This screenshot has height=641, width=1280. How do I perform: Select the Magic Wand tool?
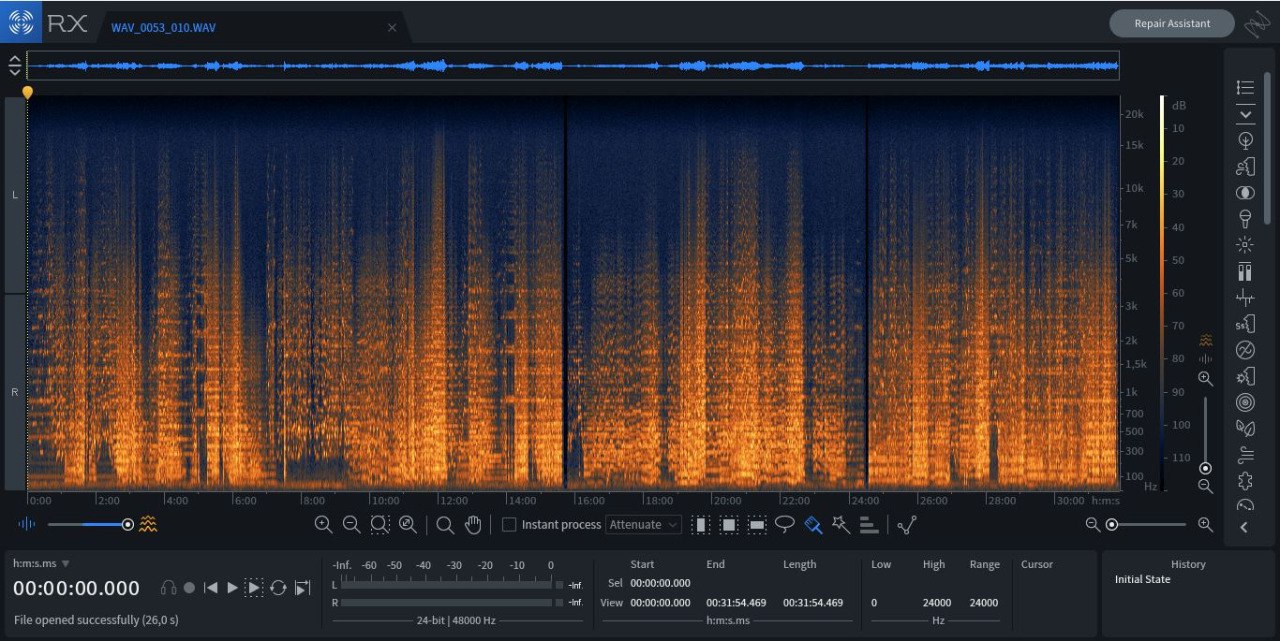pyautogui.click(x=841, y=525)
